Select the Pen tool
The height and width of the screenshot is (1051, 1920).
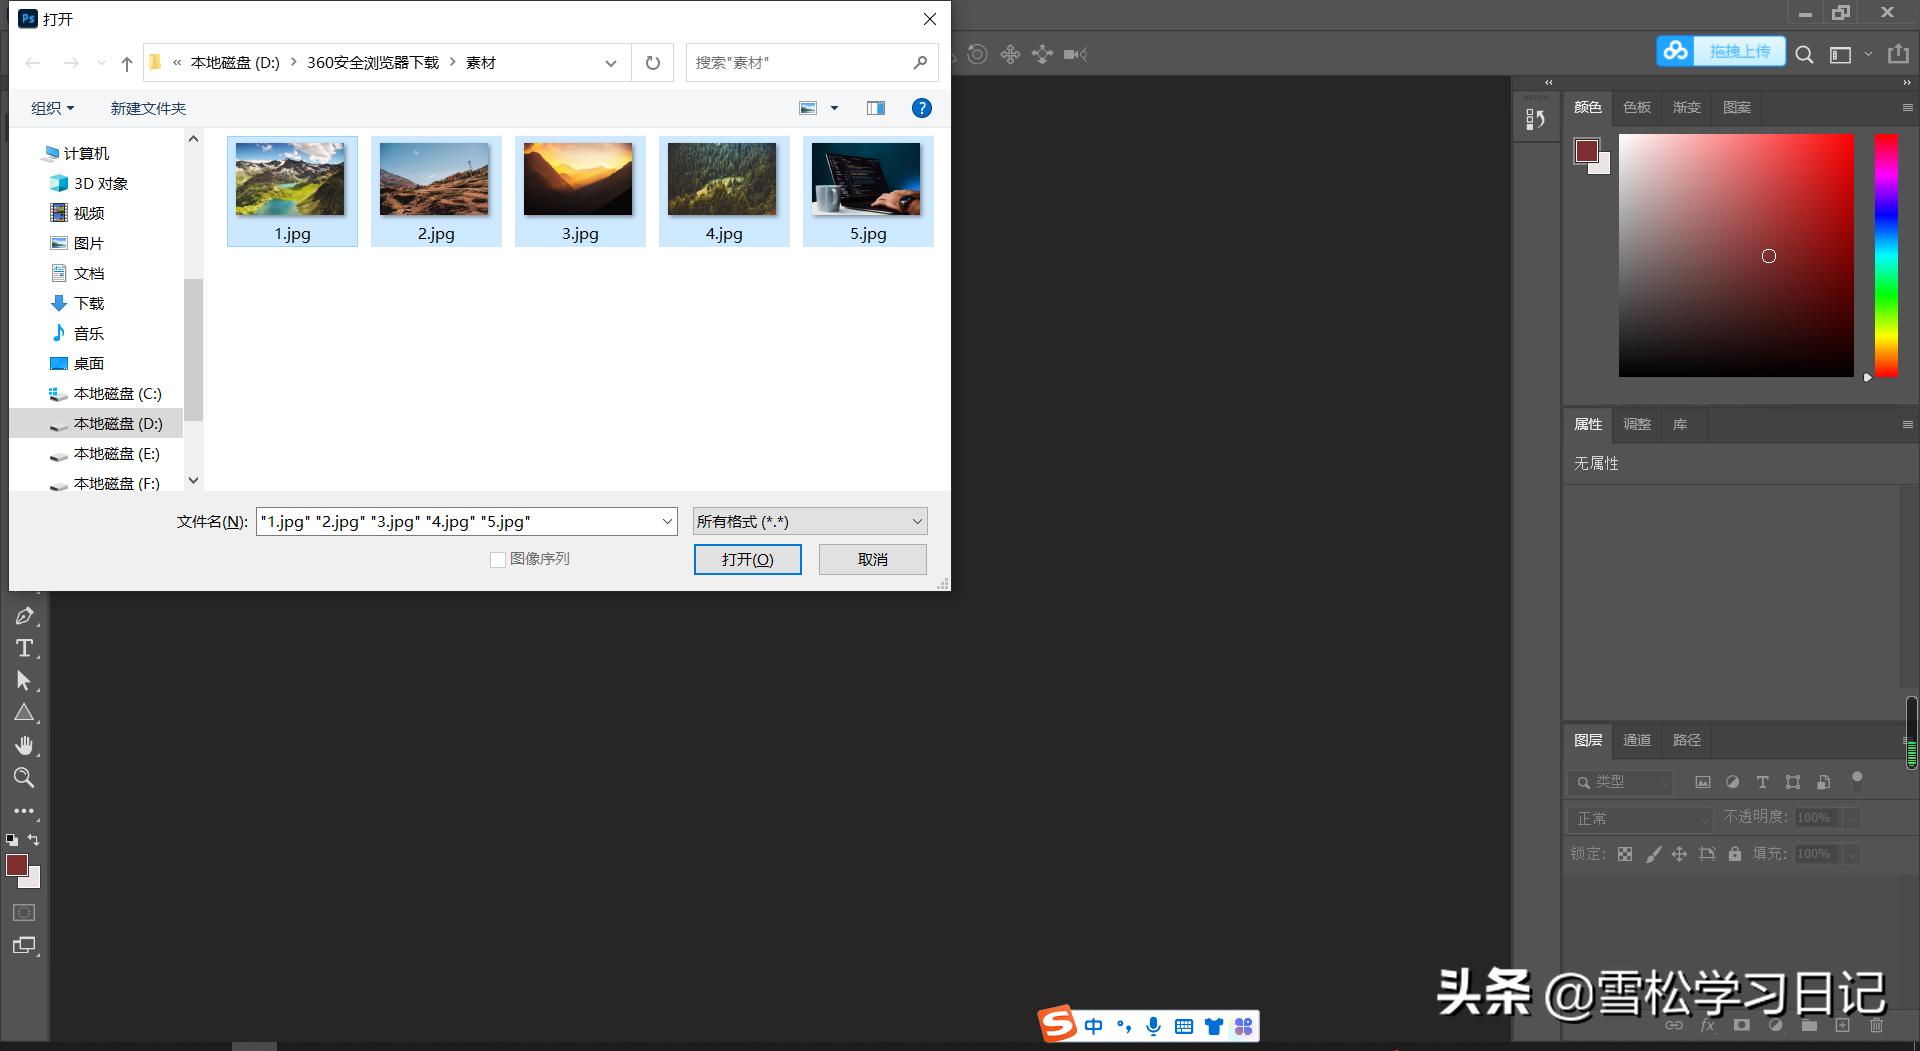tap(24, 616)
